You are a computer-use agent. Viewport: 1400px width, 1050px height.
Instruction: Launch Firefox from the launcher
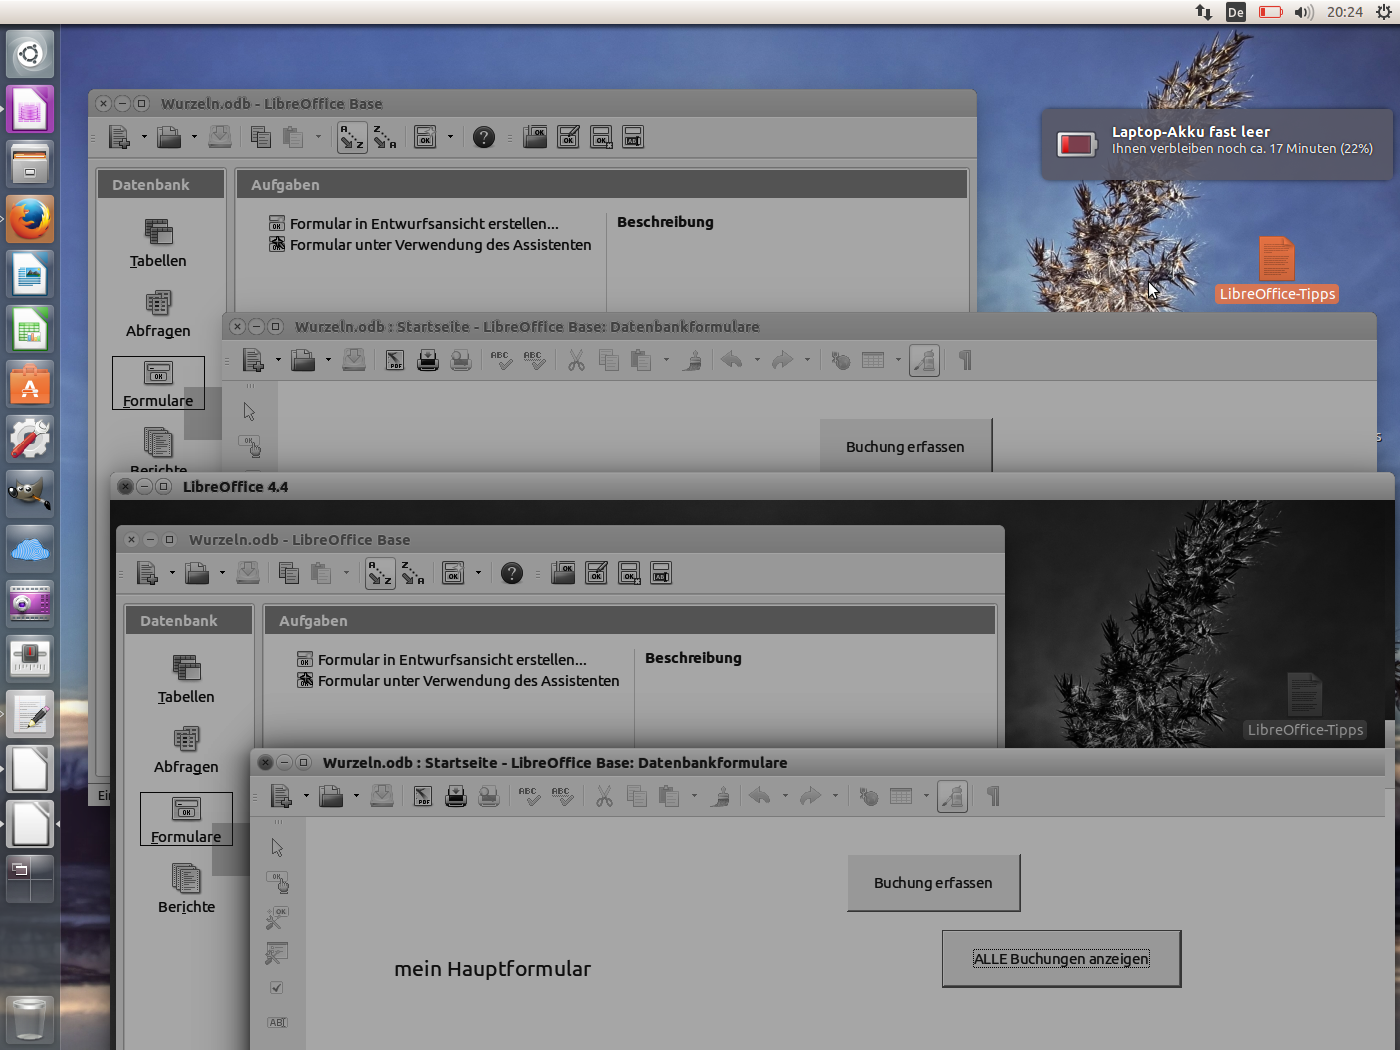click(30, 219)
